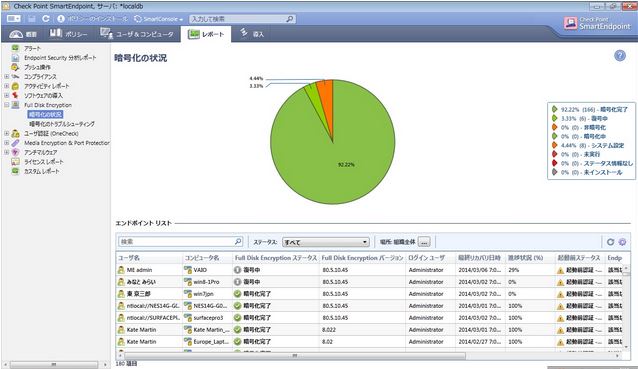
Task: Click the location browse button with ellipsis
Action: pos(424,242)
